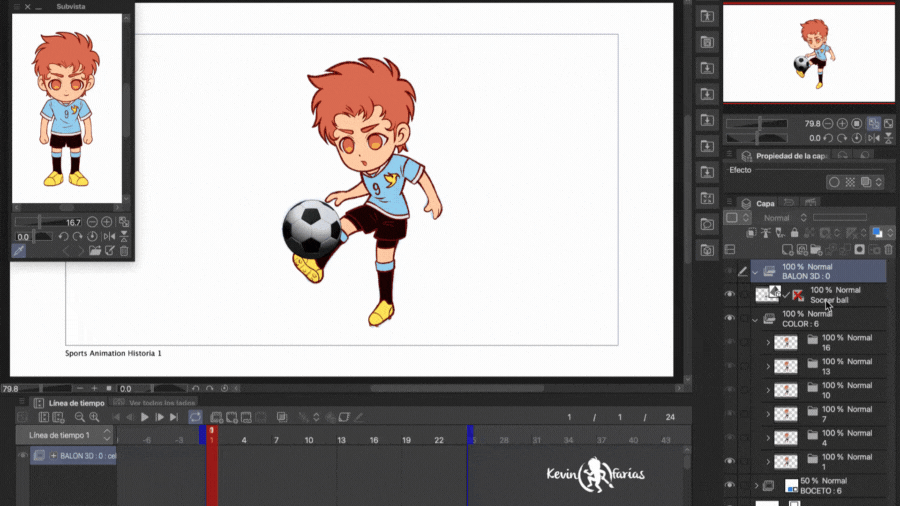Reset rotation in the Navigator panel
The height and width of the screenshot is (506, 900).
[856, 138]
